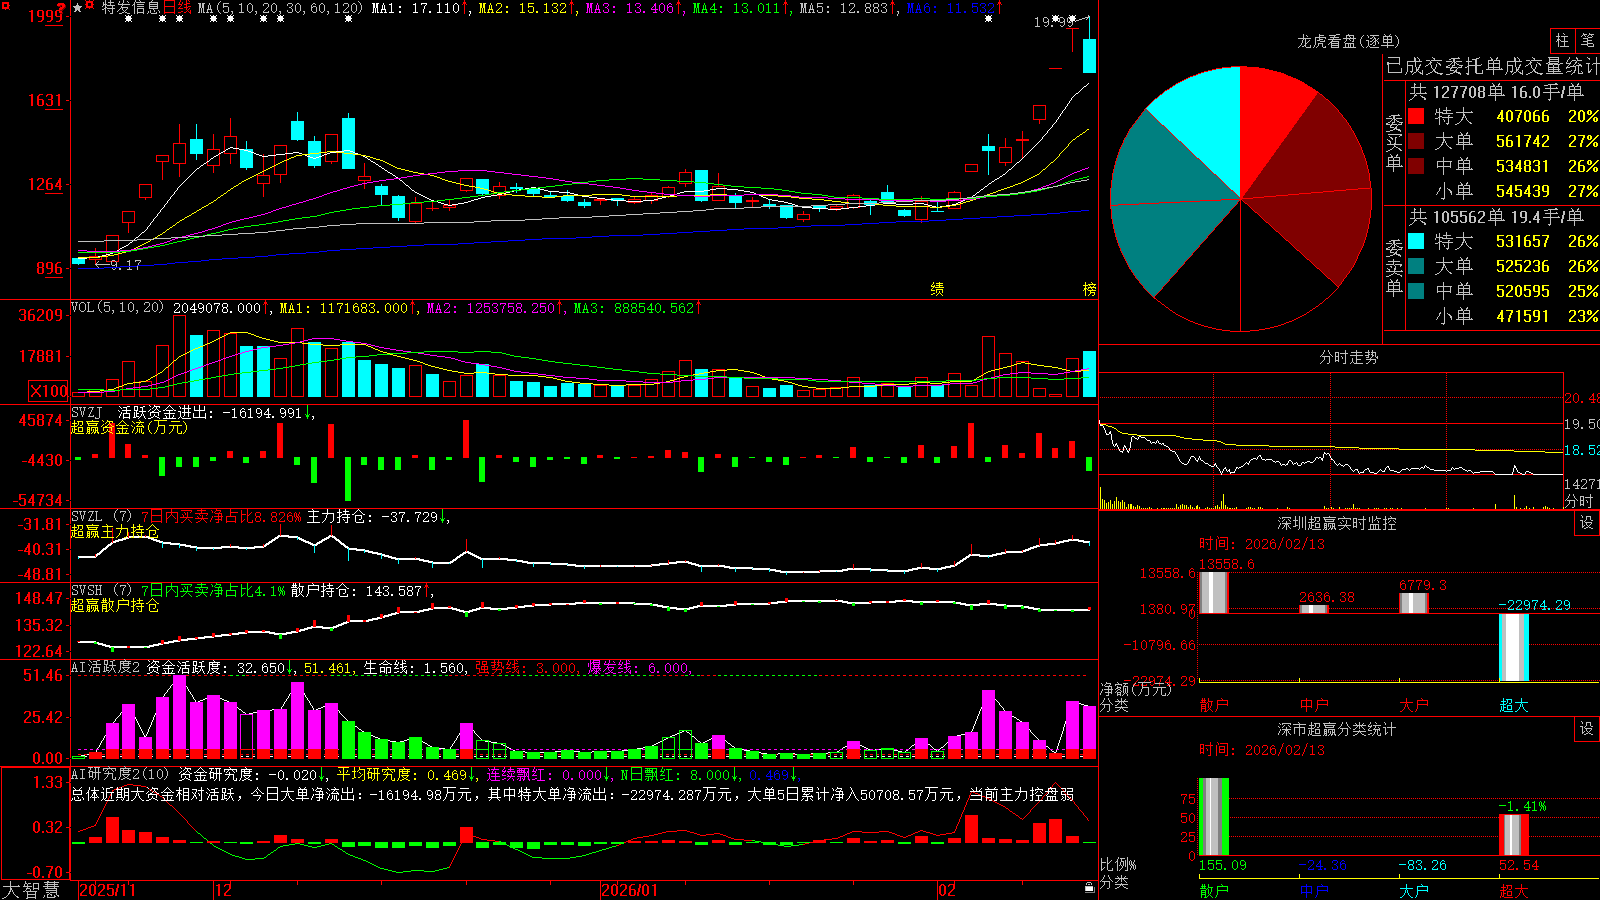Open 设 settings for 深圳超赢实时监控
Image resolution: width=1600 pixels, height=900 pixels.
[x=1587, y=523]
